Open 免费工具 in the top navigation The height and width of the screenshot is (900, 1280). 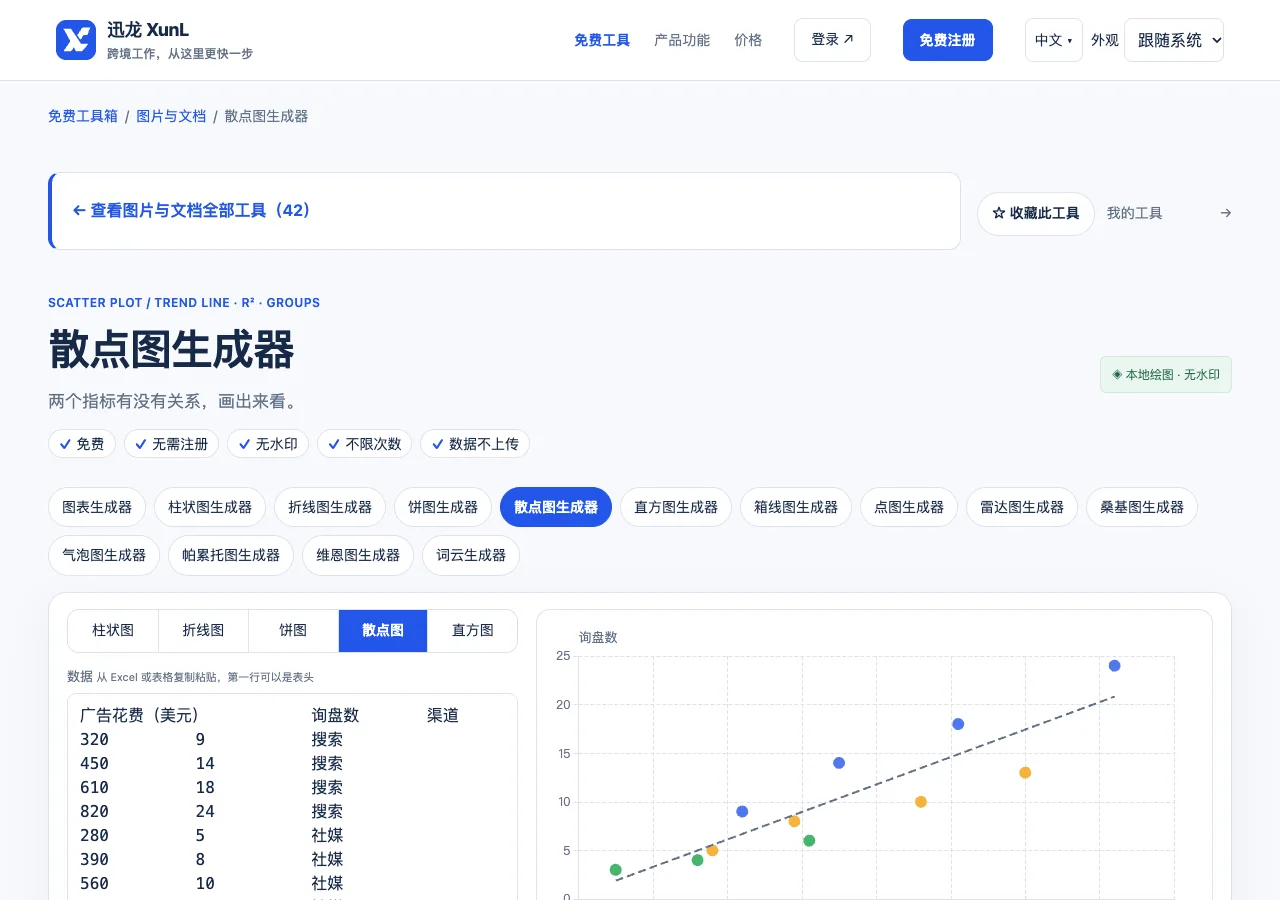[x=602, y=40]
